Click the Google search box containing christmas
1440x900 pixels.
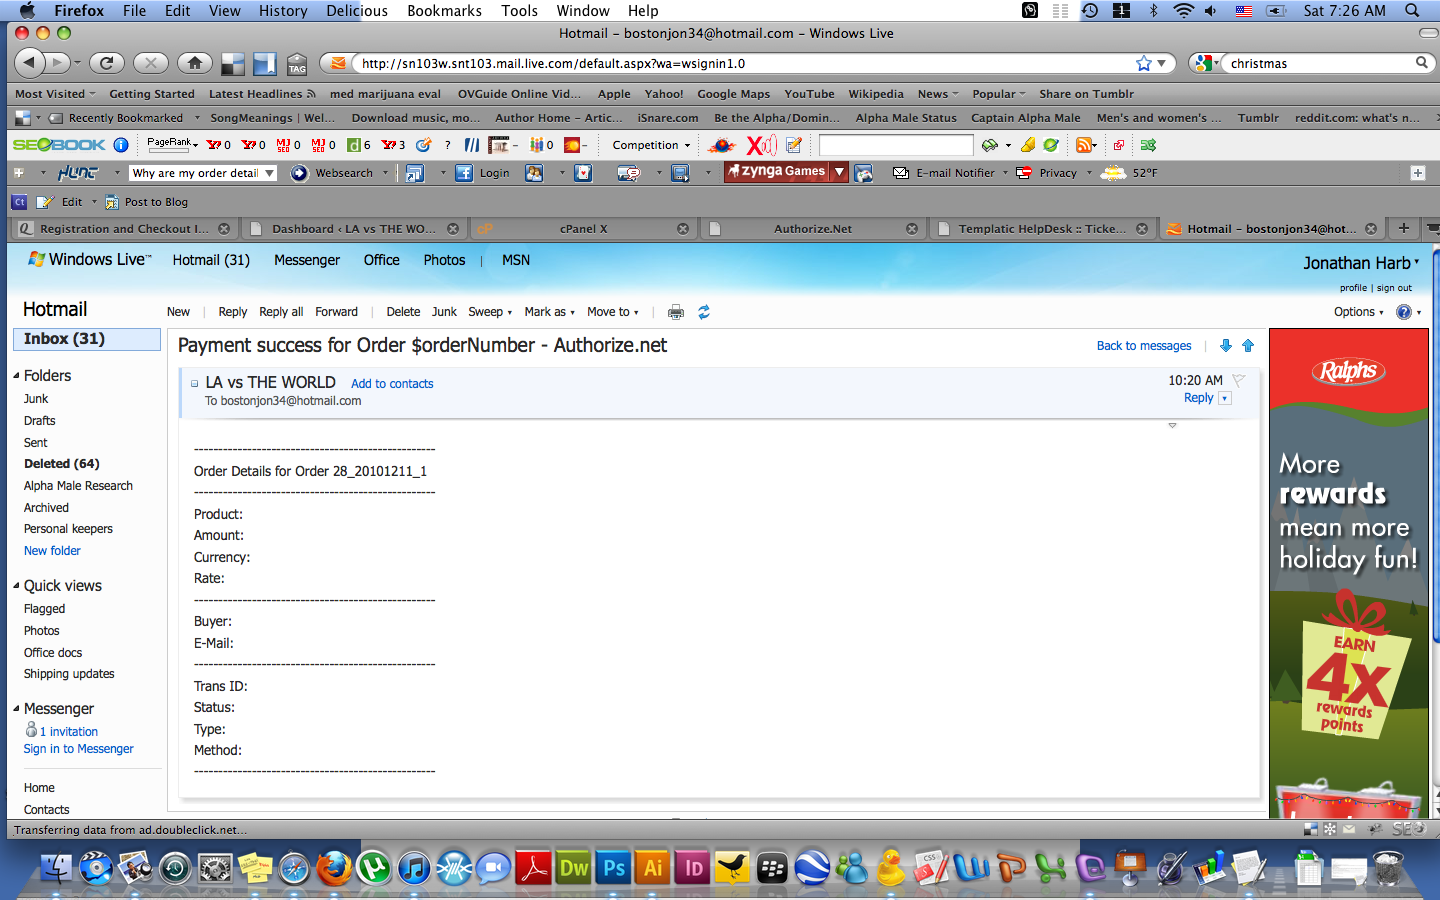pyautogui.click(x=1320, y=63)
